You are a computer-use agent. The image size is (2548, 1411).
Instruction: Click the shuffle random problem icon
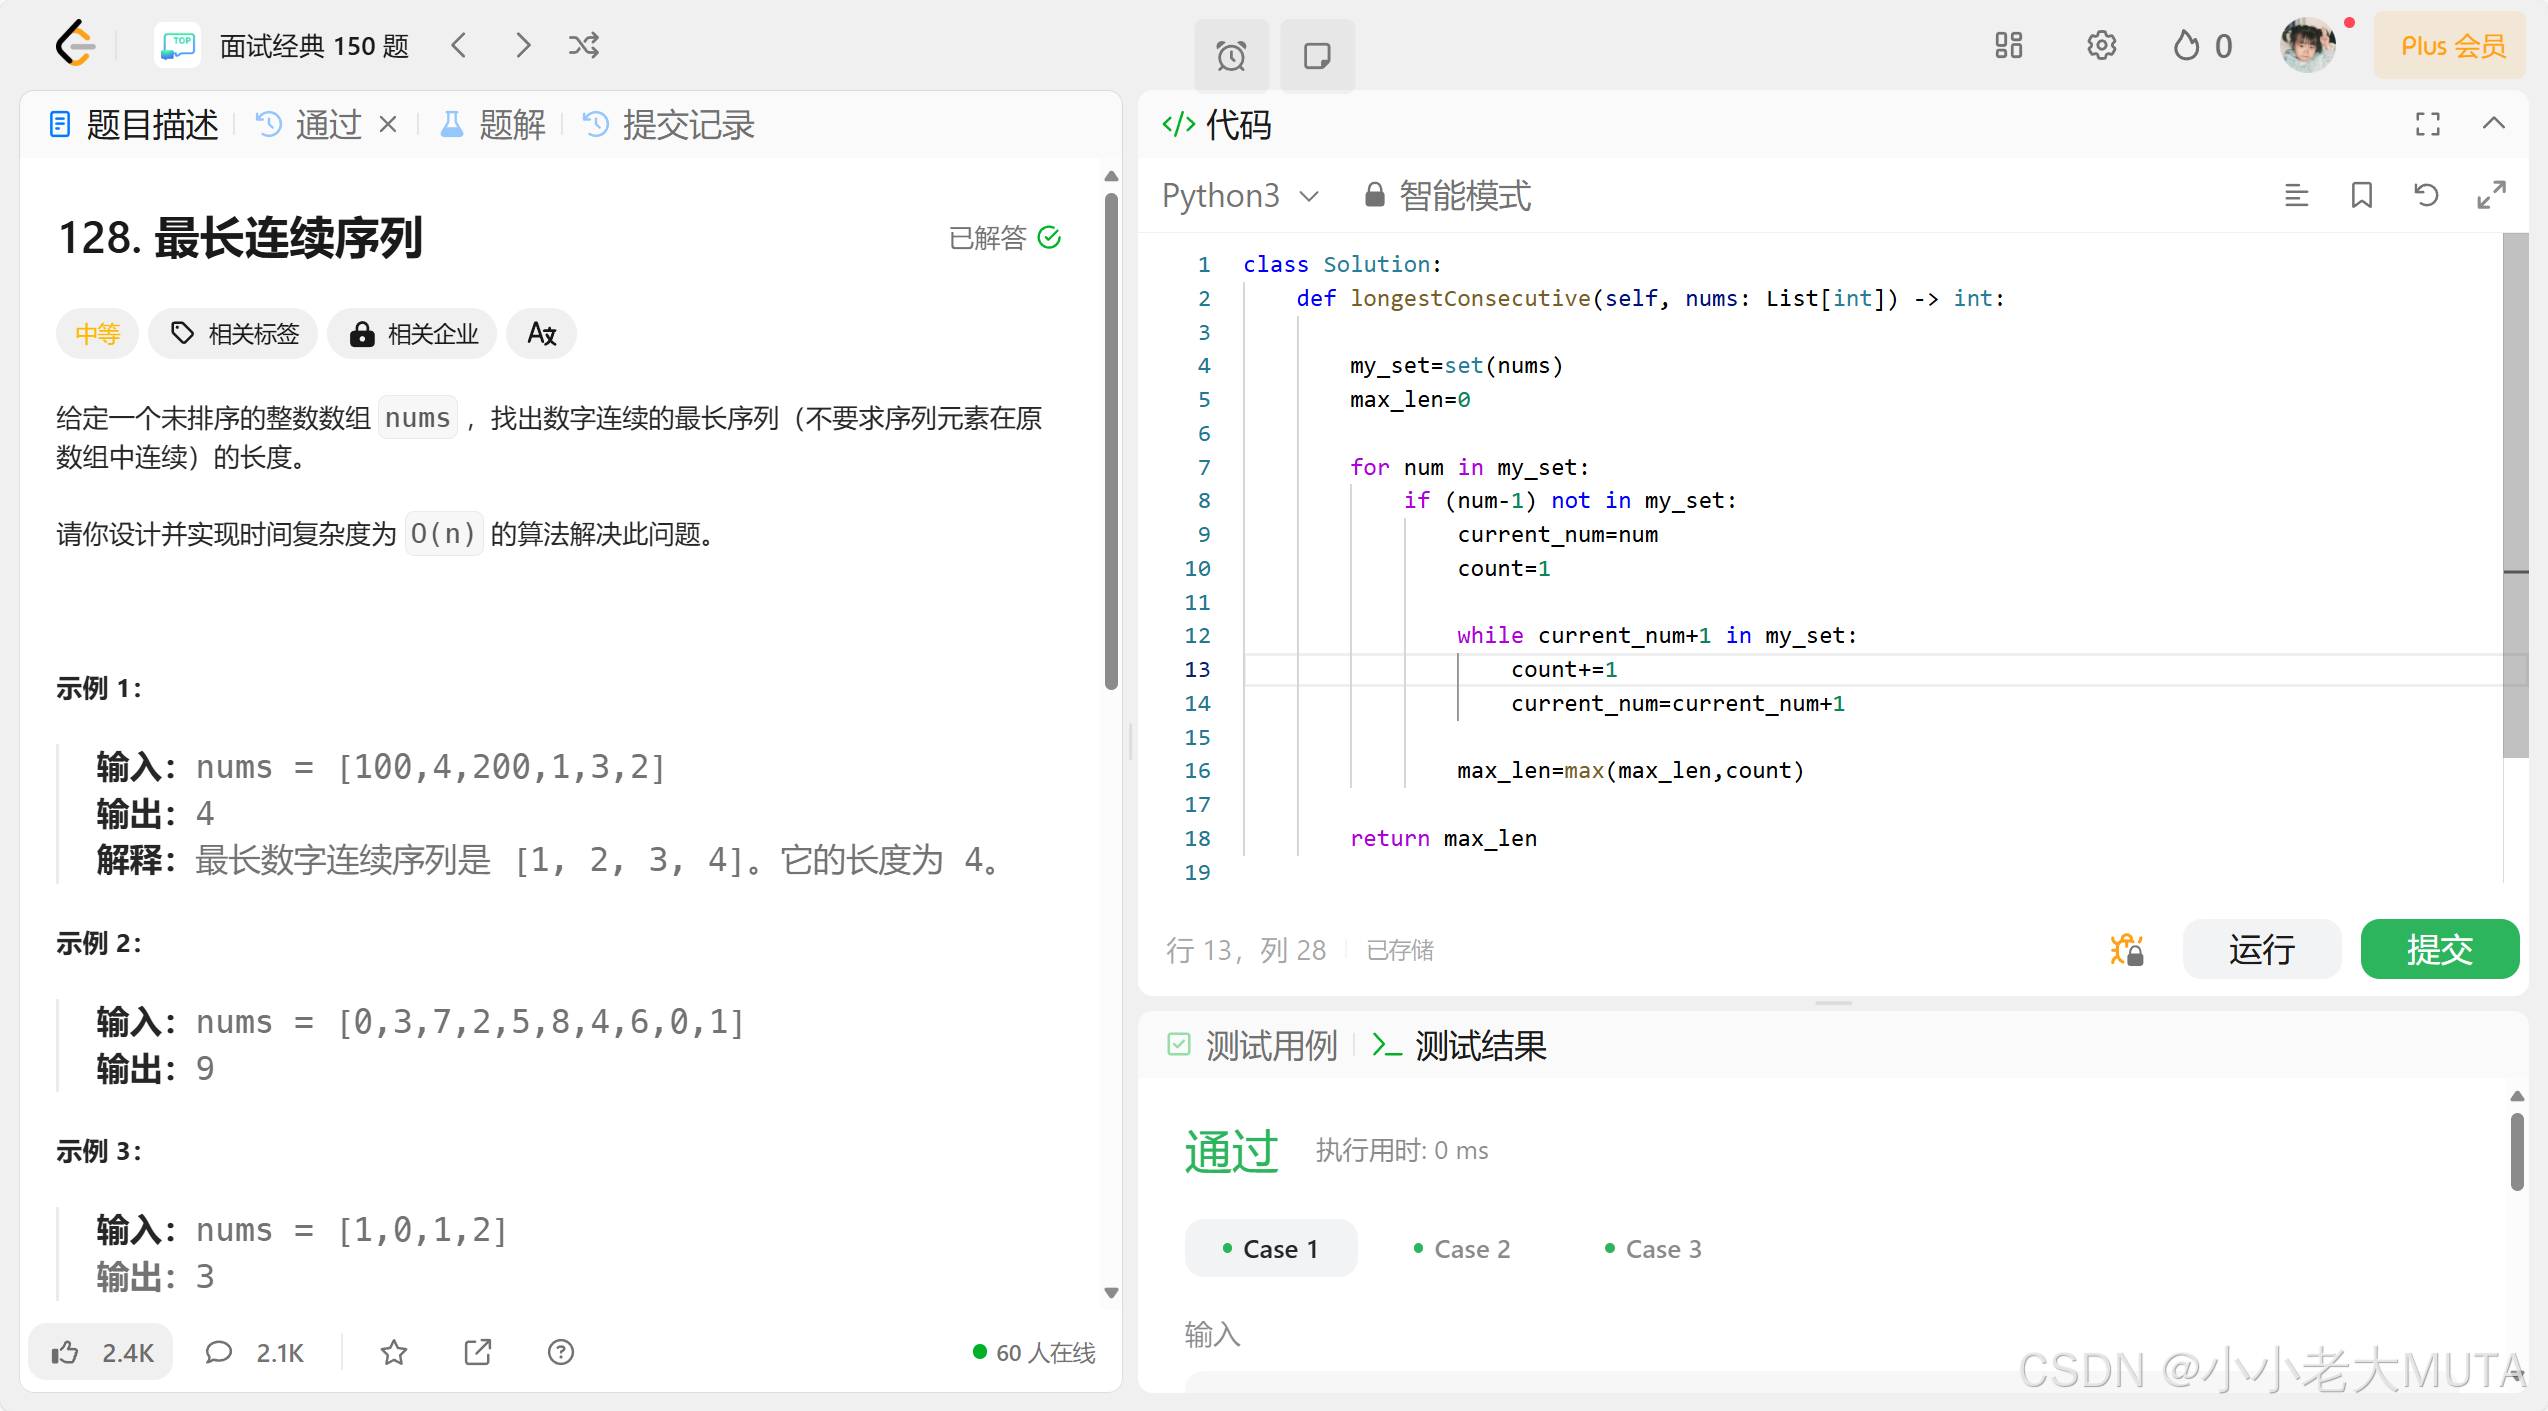584,46
